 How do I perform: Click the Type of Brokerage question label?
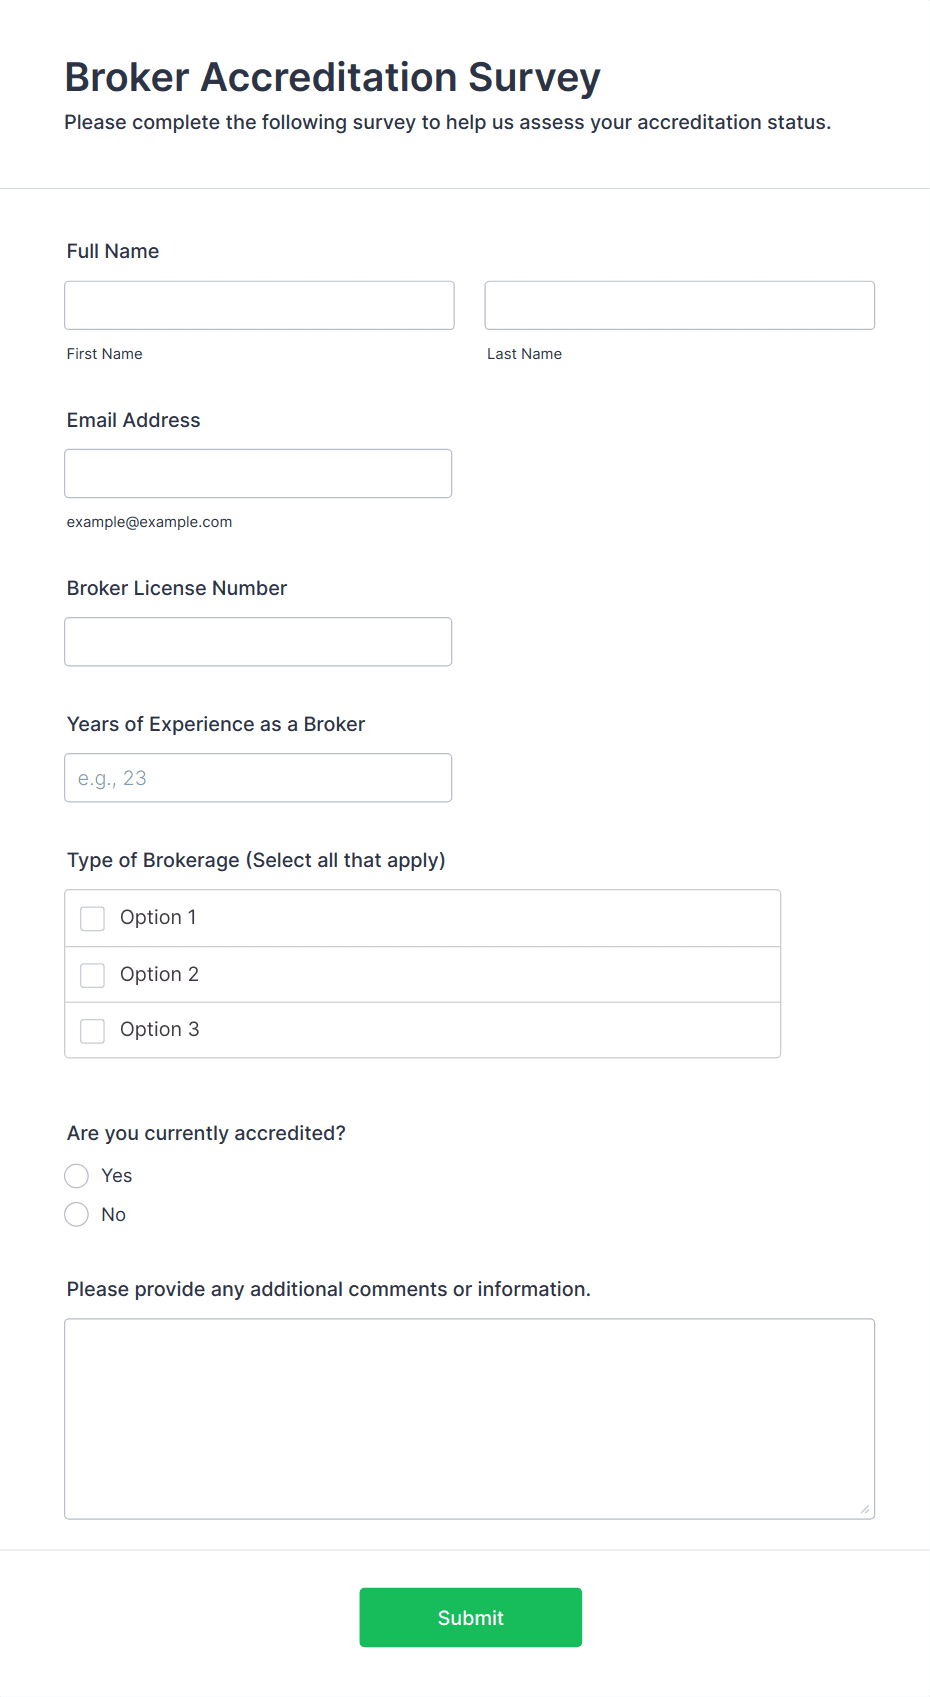[x=256, y=860]
